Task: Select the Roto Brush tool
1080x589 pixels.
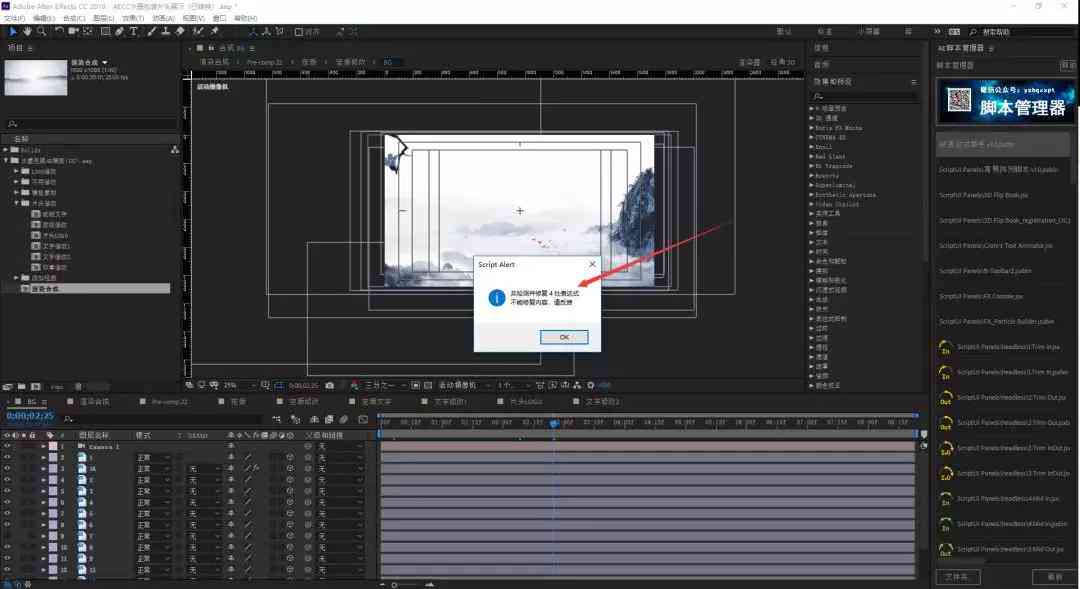Action: [x=198, y=31]
